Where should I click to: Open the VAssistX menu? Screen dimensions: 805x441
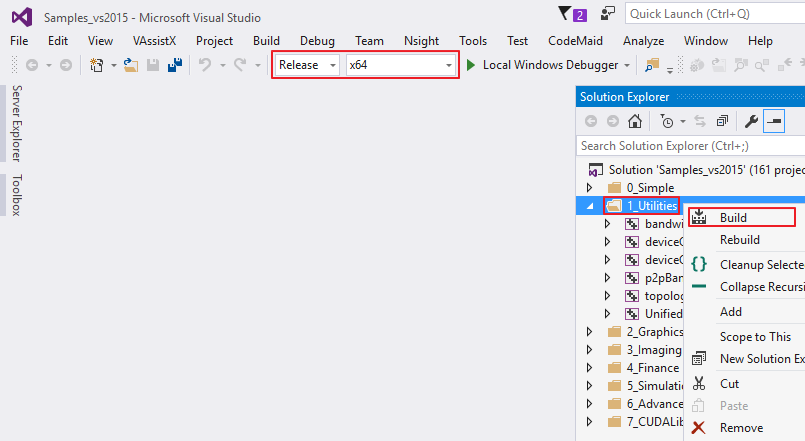tap(155, 41)
